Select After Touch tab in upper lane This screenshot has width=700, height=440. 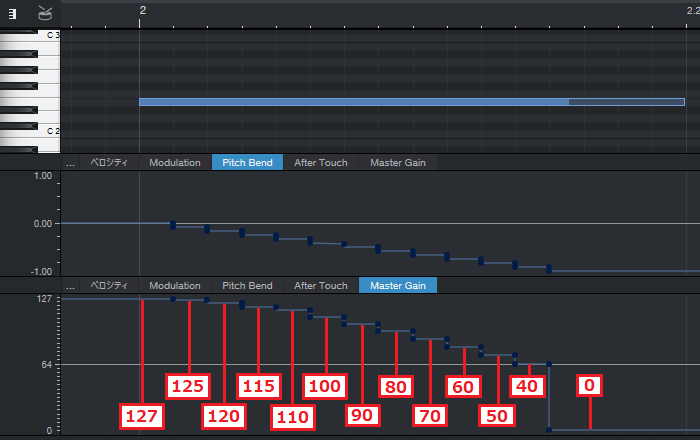[x=321, y=162]
